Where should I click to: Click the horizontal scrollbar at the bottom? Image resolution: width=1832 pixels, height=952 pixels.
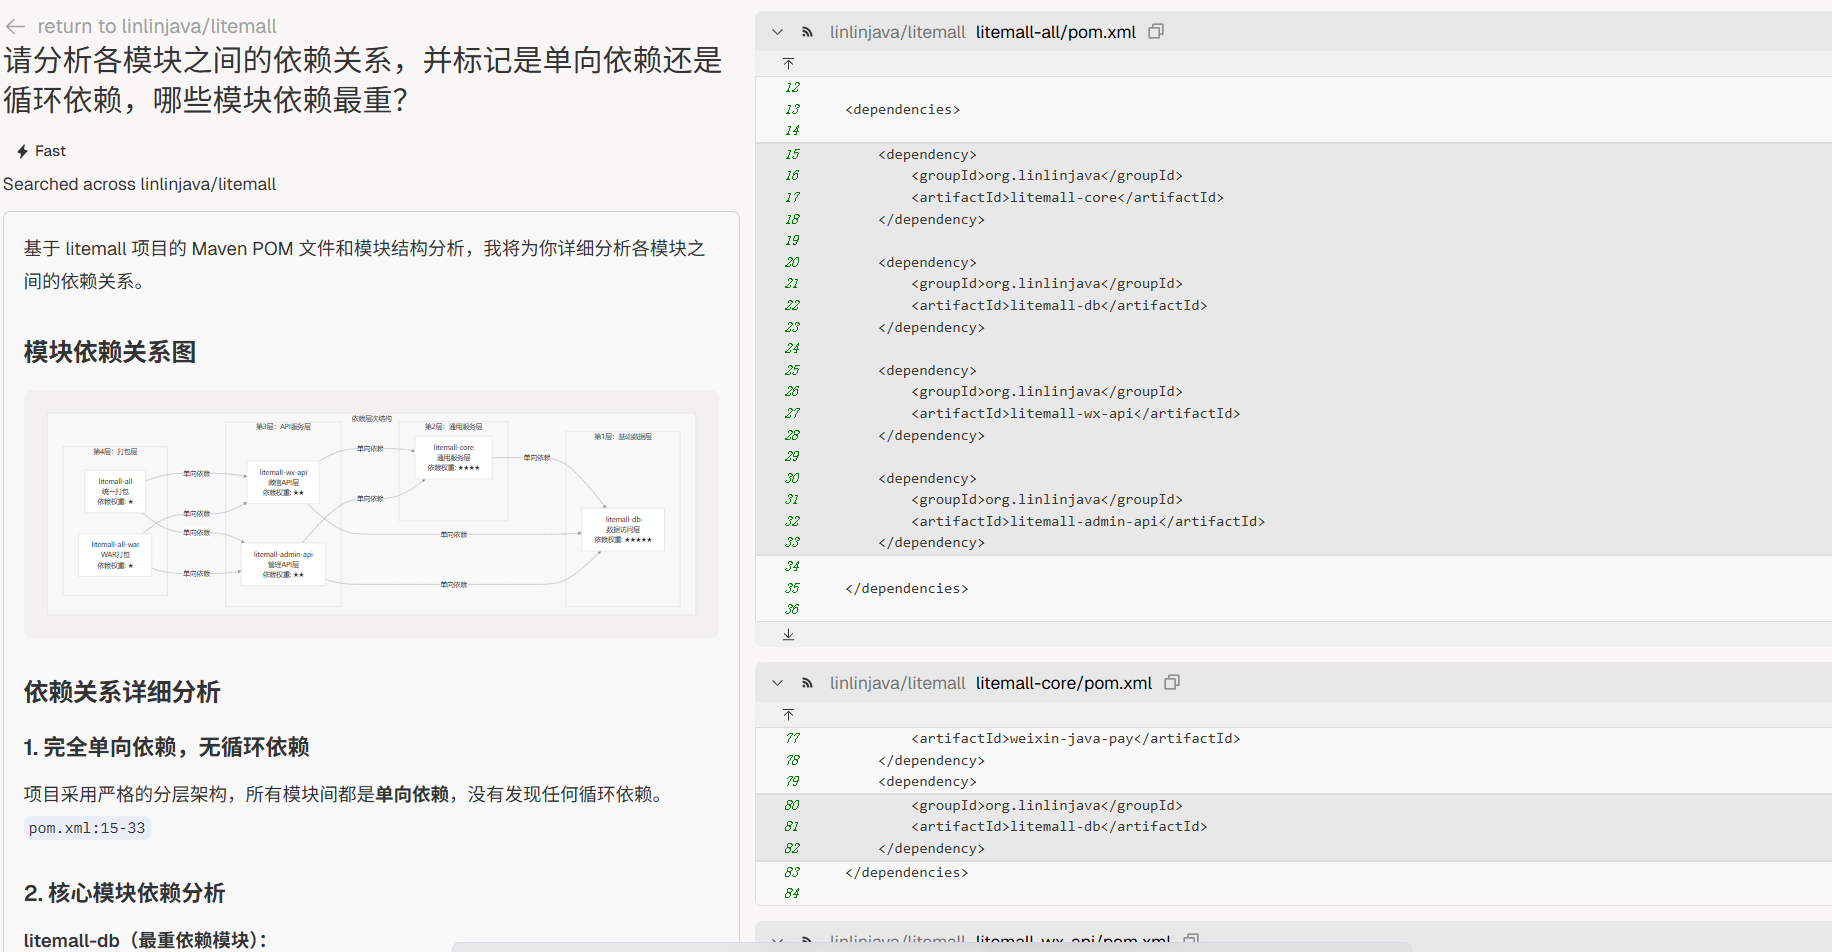[930, 946]
